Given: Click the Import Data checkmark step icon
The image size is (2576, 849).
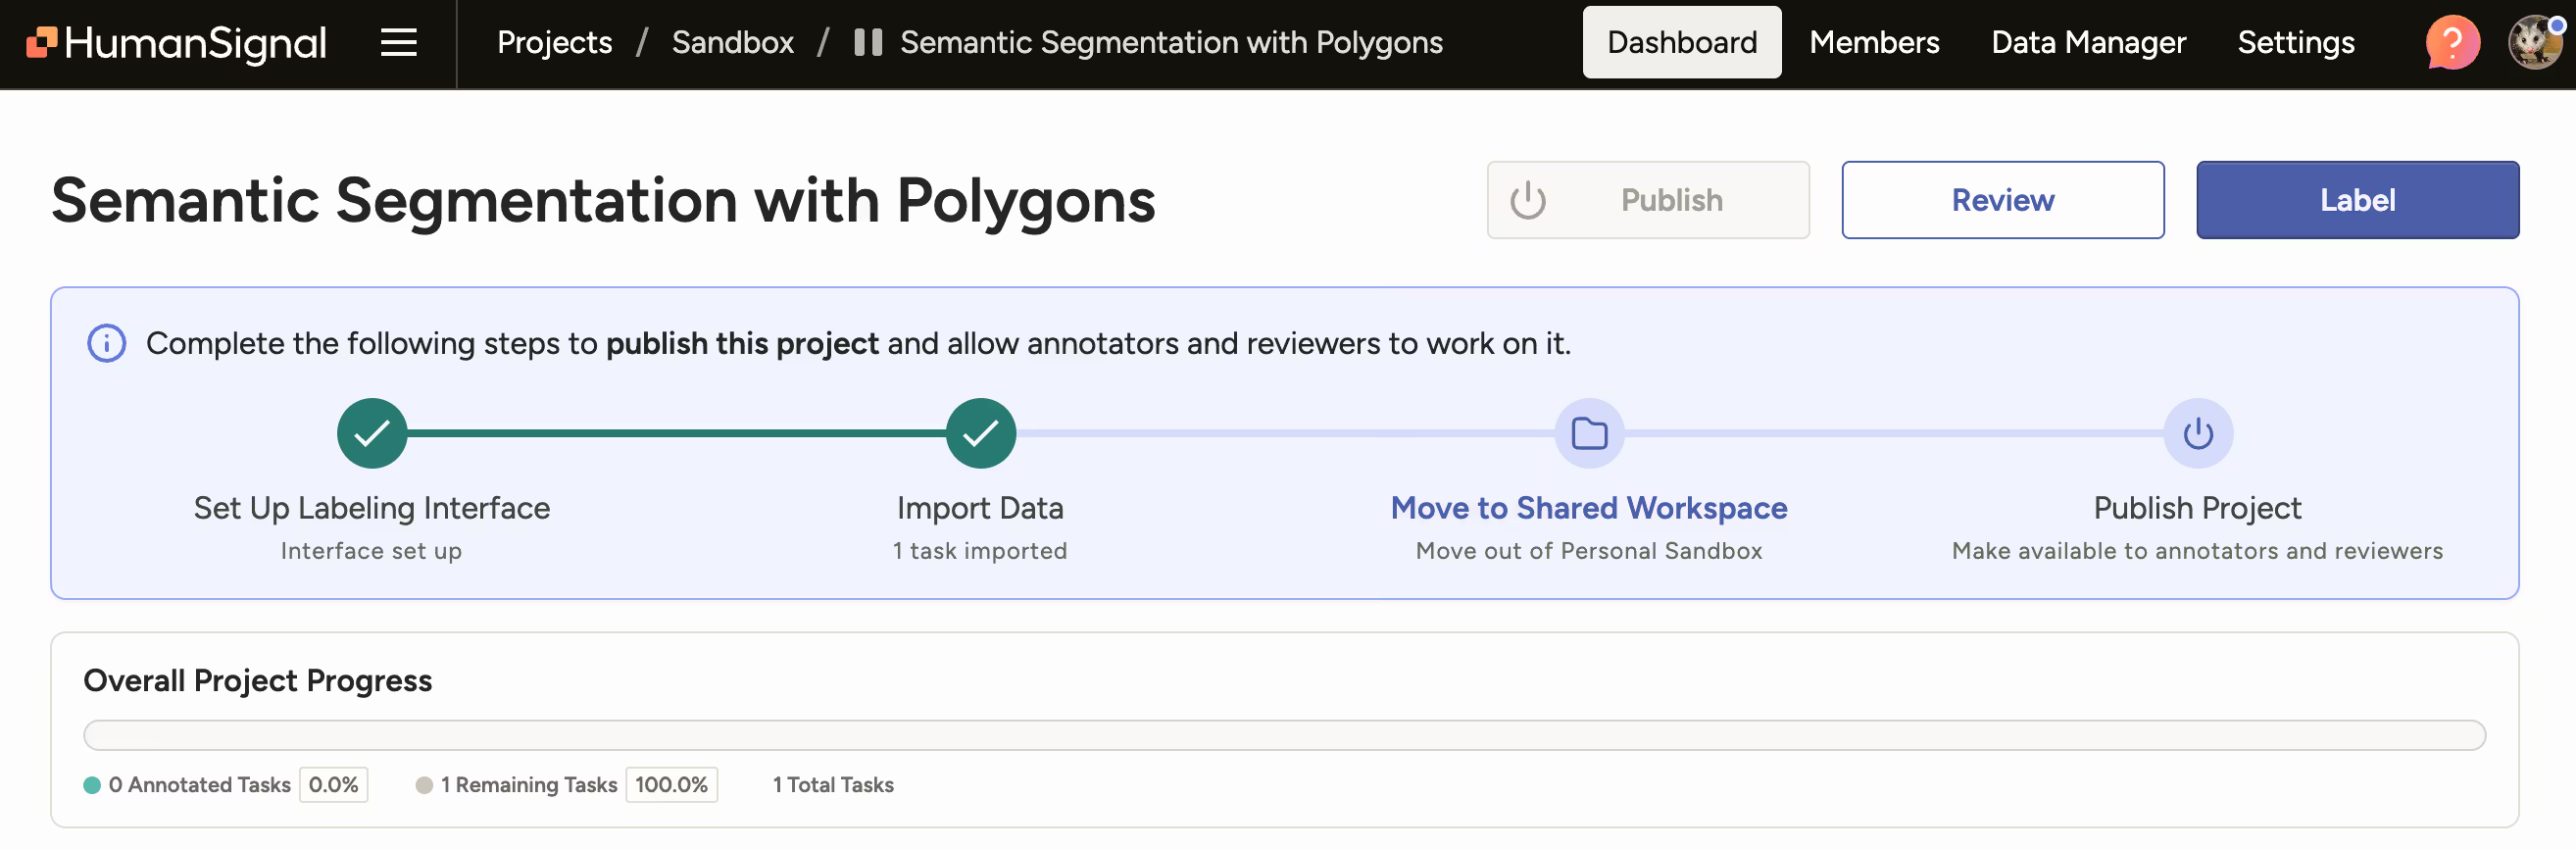Looking at the screenshot, I should coord(980,434).
